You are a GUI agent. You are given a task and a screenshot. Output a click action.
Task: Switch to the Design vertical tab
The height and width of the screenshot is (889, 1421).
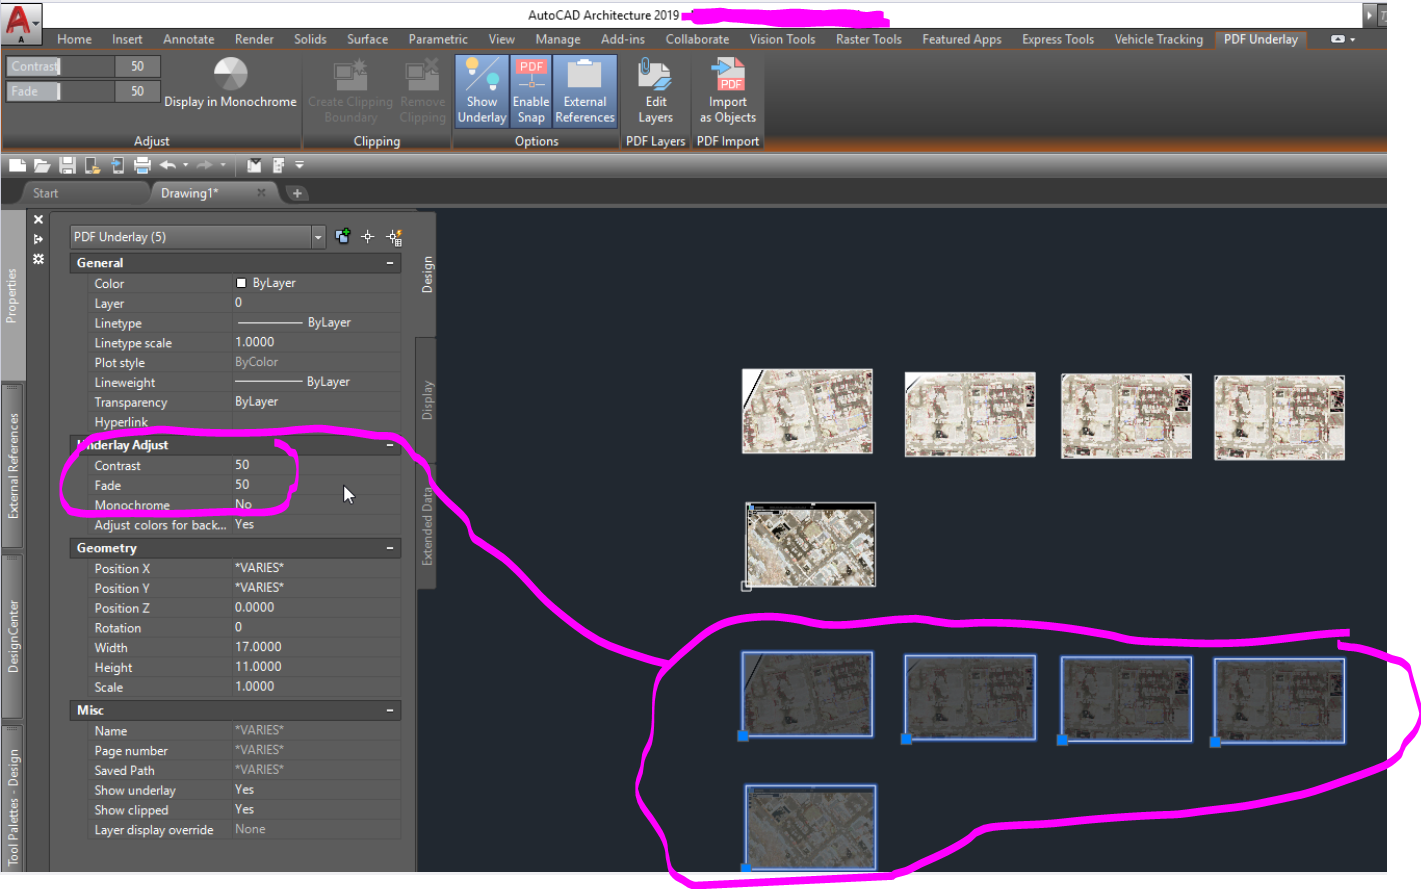[427, 274]
